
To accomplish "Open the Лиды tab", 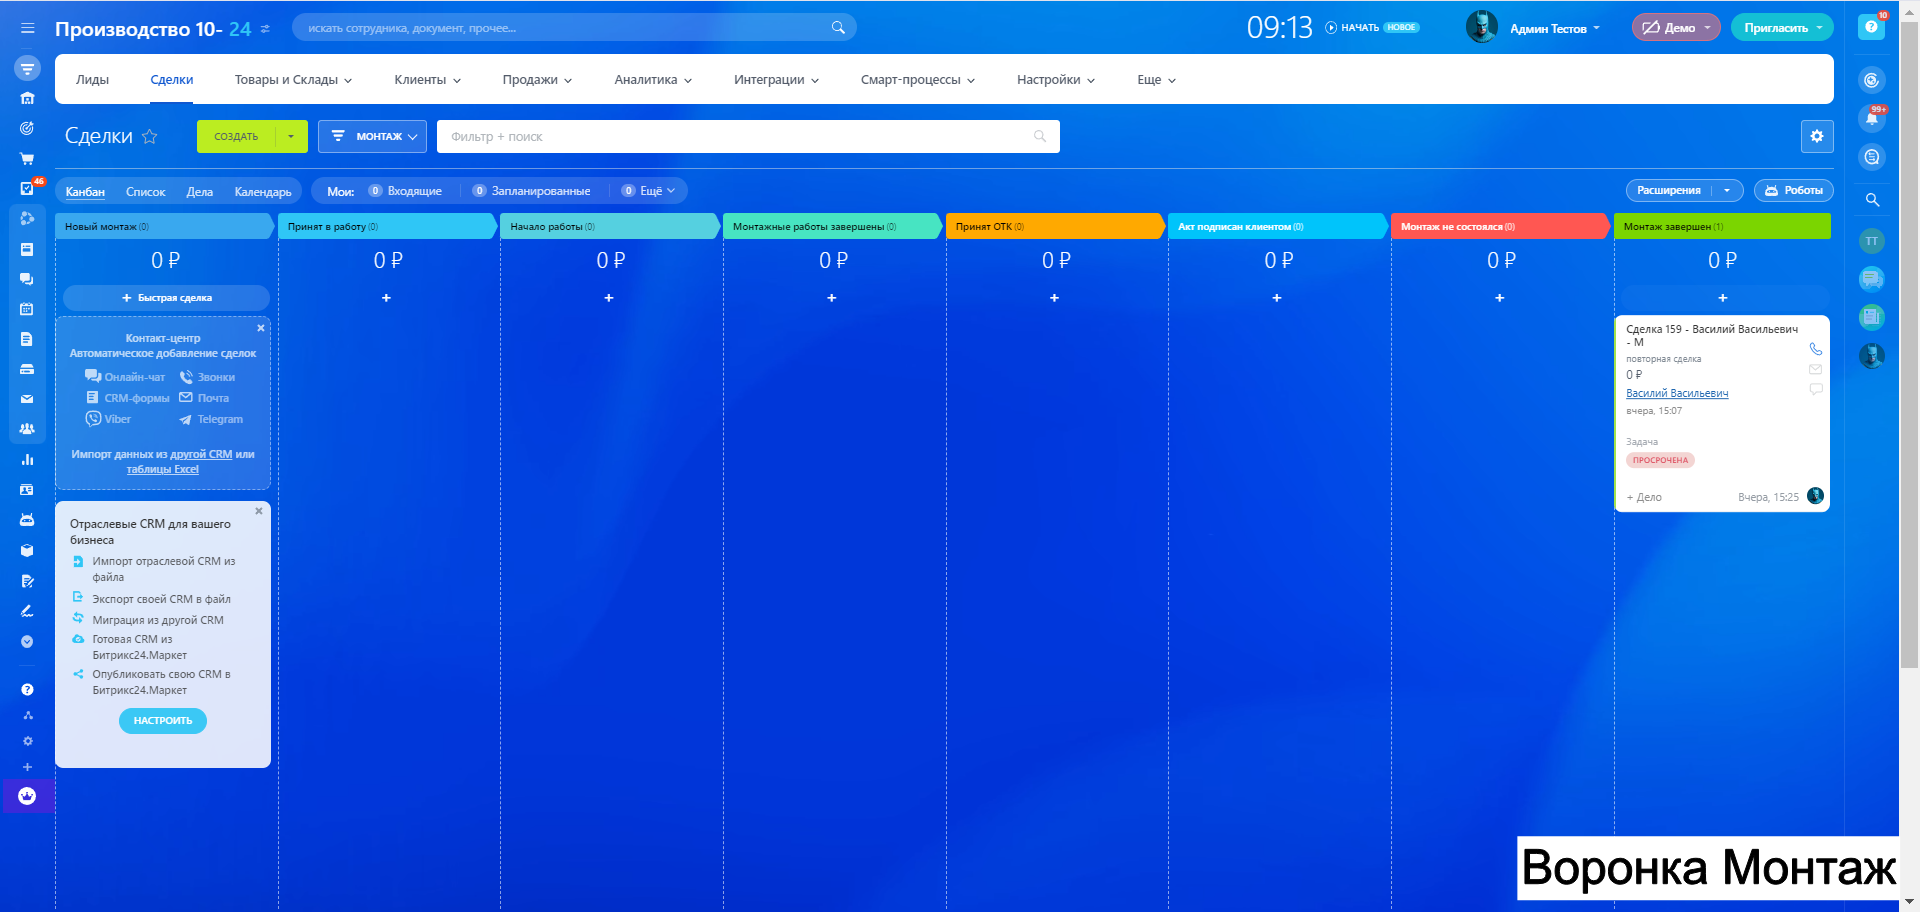I will (x=92, y=80).
